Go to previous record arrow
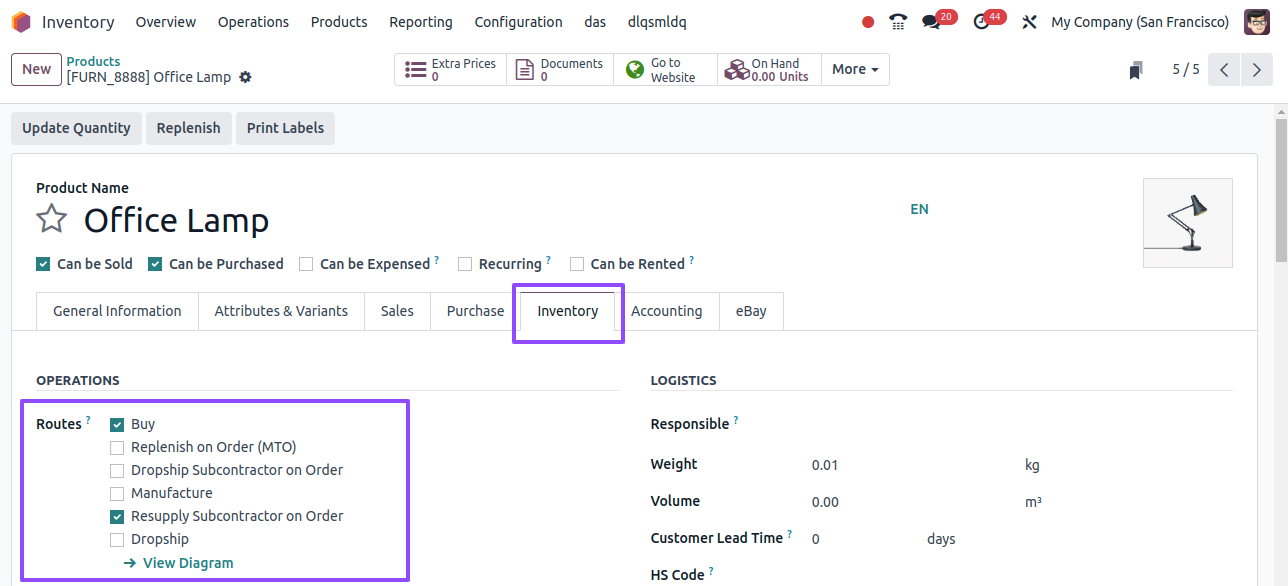The image size is (1288, 586). [x=1225, y=70]
